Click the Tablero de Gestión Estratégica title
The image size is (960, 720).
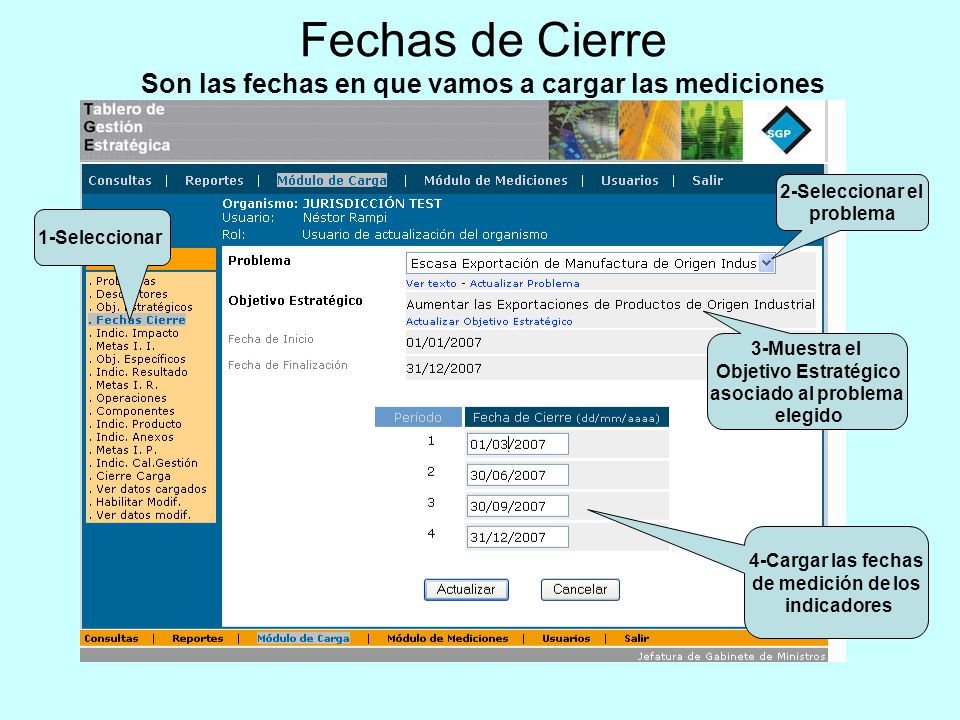coord(127,127)
